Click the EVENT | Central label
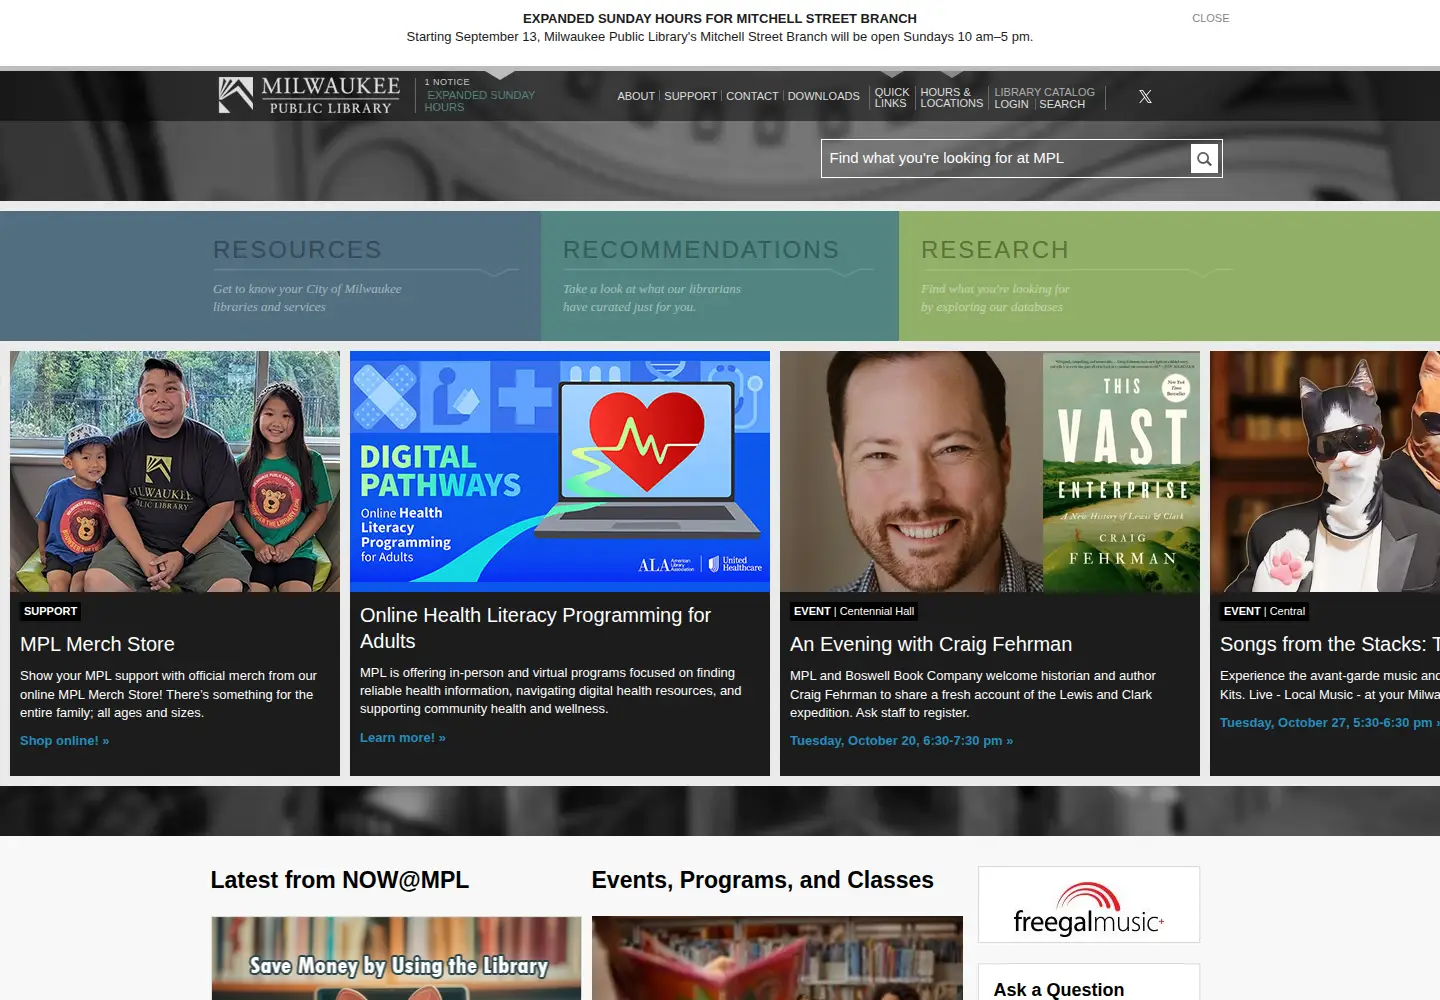The width and height of the screenshot is (1440, 1000). 1264,611
